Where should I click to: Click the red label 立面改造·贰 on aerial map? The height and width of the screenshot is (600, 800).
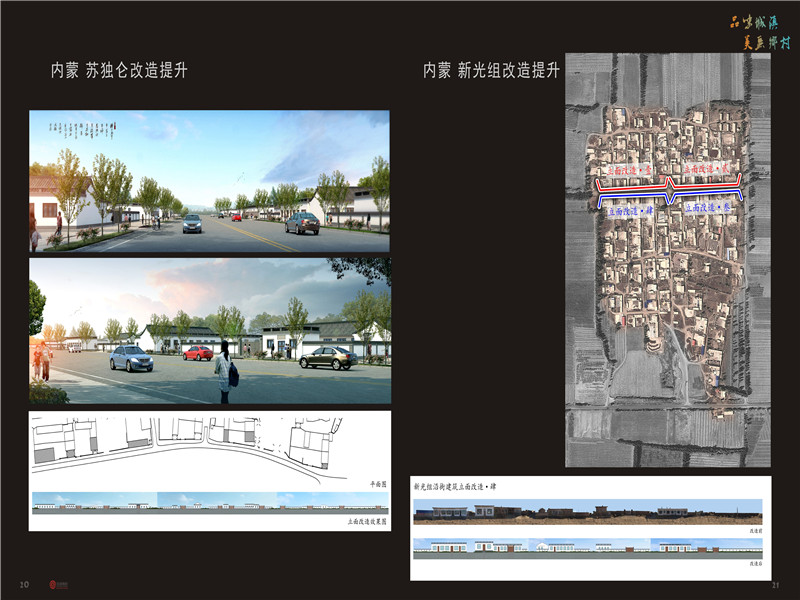tap(710, 171)
